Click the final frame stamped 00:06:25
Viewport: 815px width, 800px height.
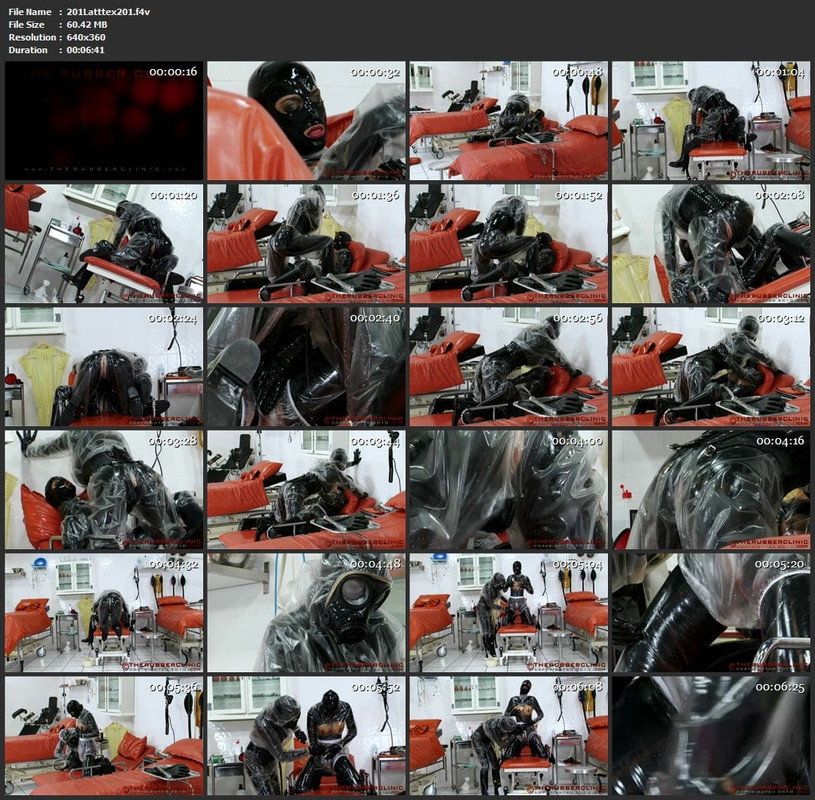(711, 736)
